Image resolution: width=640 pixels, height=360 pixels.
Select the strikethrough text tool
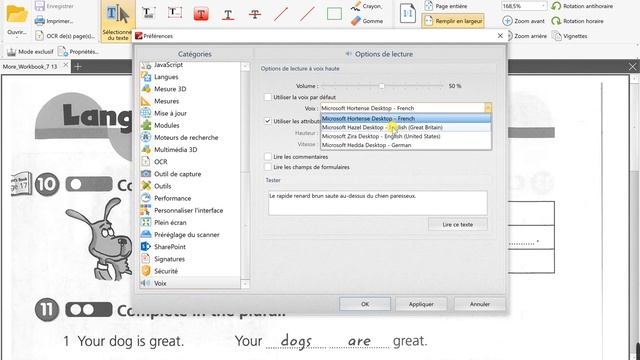pyautogui.click(x=255, y=15)
